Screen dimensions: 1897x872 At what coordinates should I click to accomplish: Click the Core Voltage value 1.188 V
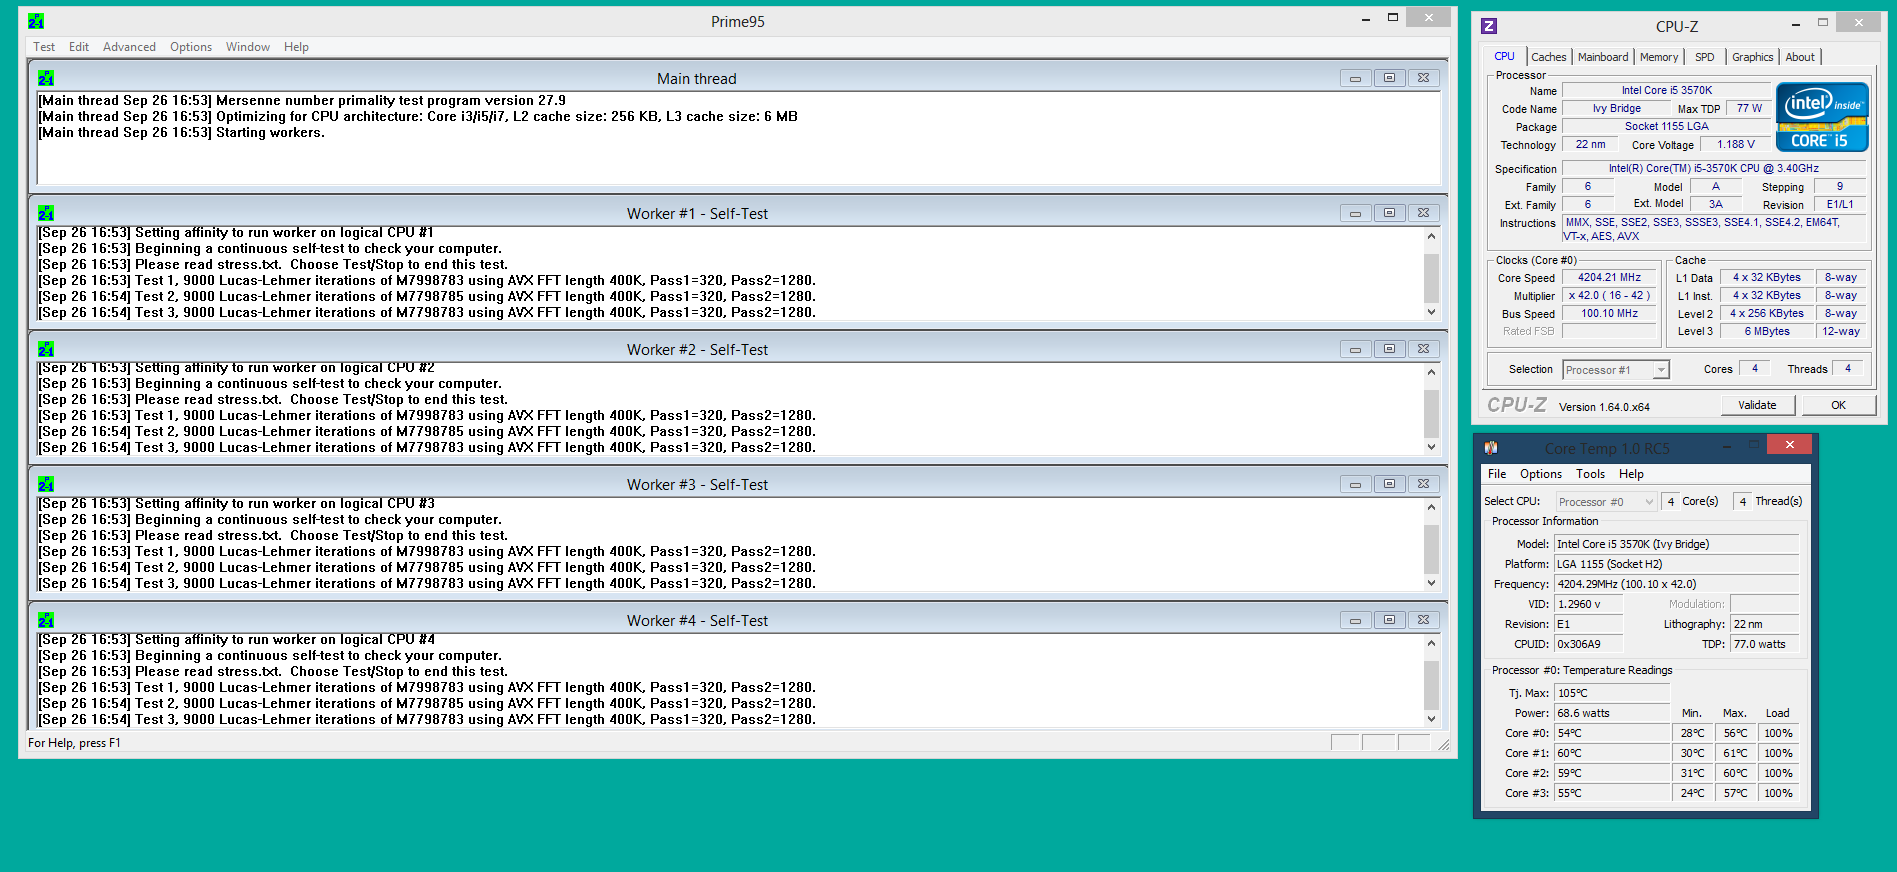tap(1735, 144)
